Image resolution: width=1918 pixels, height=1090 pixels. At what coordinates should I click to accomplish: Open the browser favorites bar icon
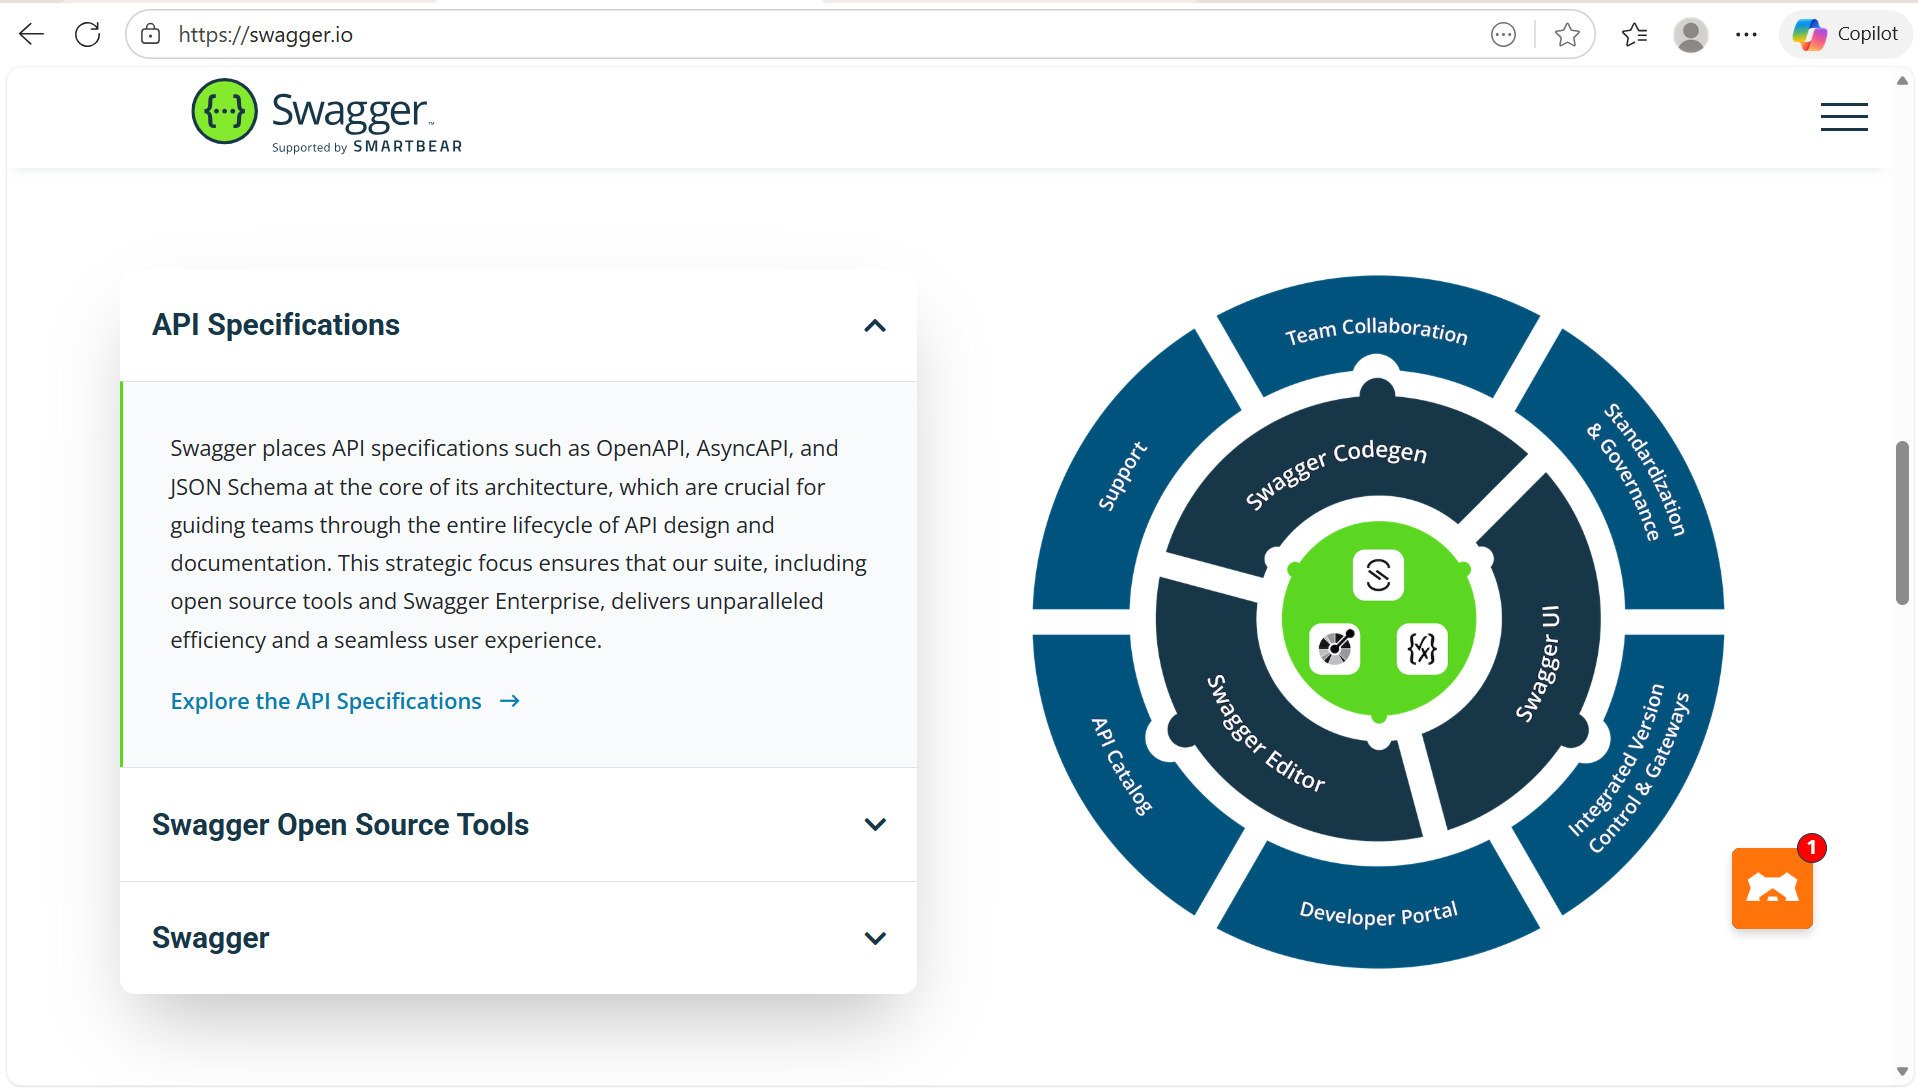tap(1634, 33)
